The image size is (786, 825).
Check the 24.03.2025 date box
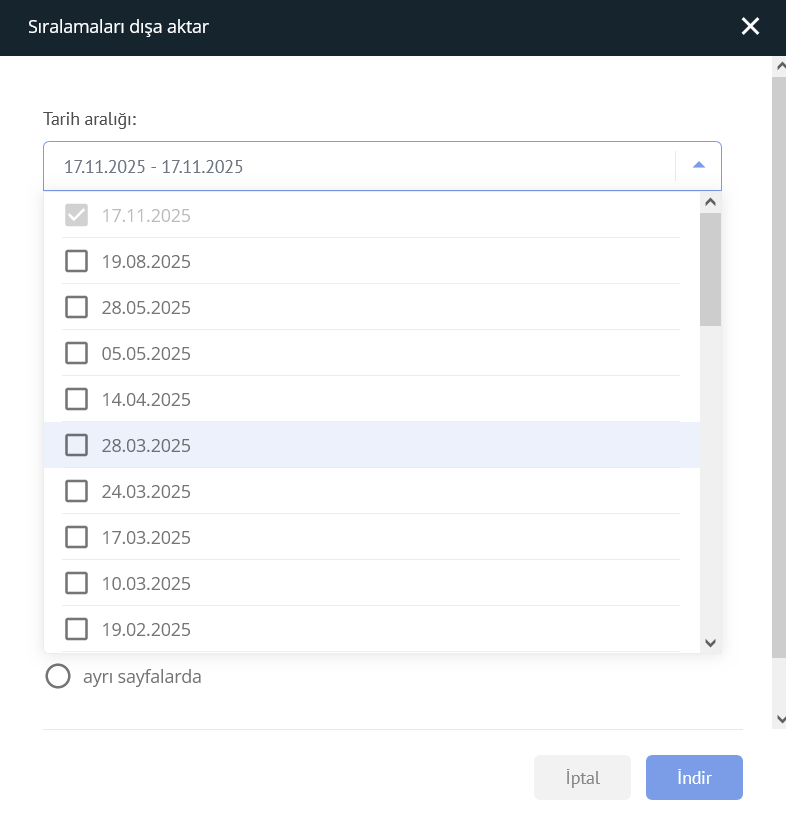coord(76,492)
